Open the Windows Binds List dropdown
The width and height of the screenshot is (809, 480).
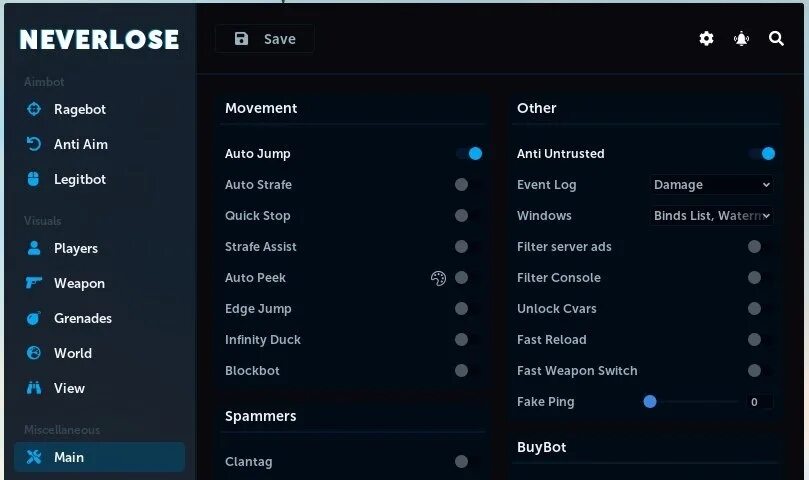point(712,215)
